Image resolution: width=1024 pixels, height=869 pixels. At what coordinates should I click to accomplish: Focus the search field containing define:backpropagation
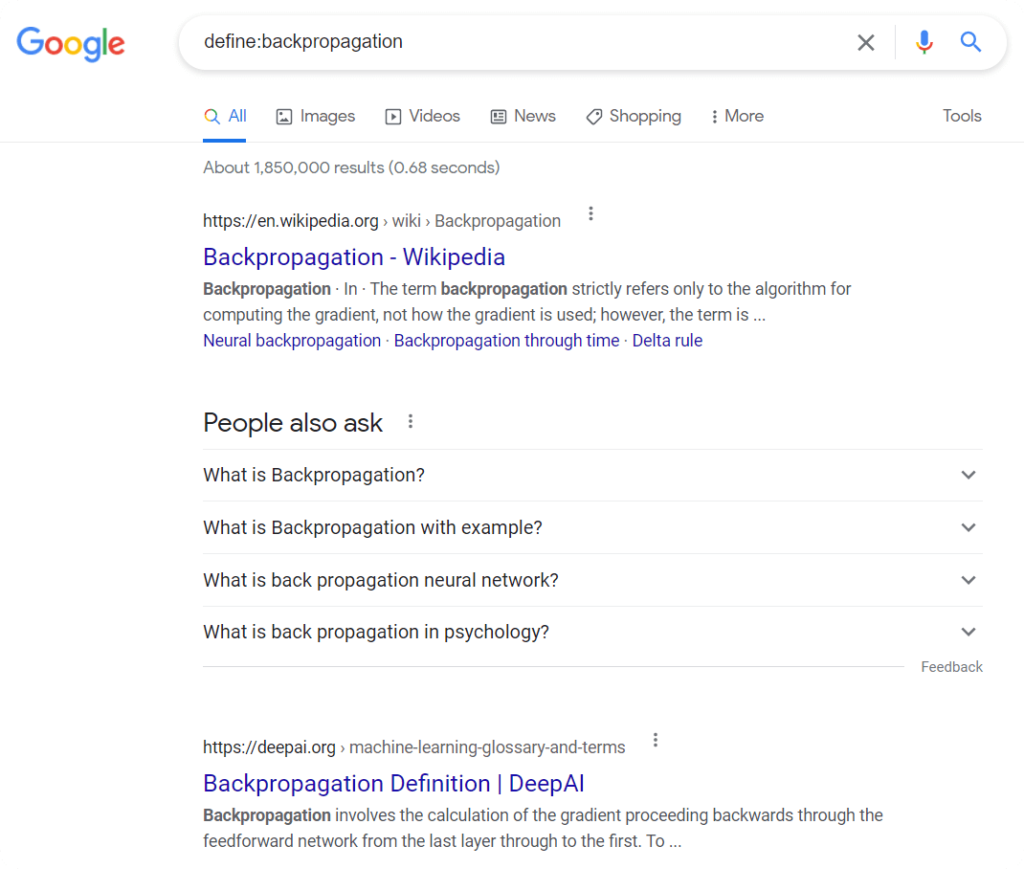coord(516,42)
